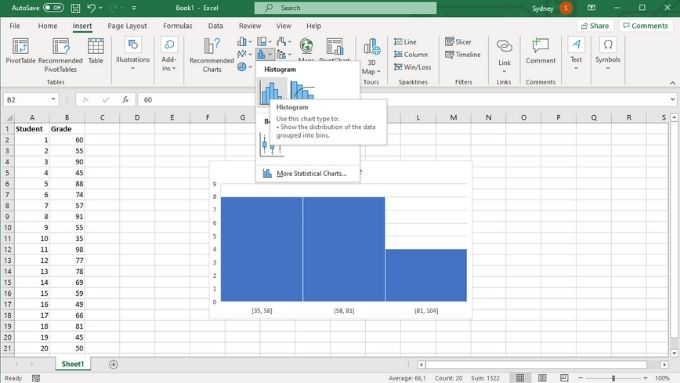This screenshot has width=680, height=383.
Task: Click the Undo arrow
Action: pyautogui.click(x=91, y=8)
